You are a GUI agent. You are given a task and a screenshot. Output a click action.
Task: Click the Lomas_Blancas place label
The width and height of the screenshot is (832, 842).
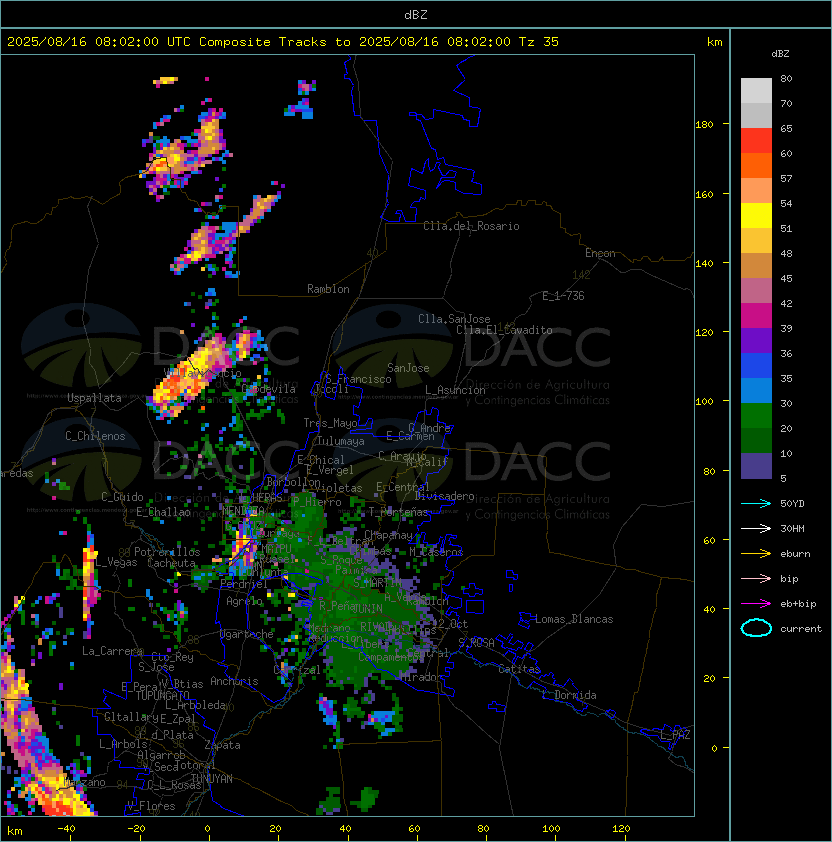click(574, 619)
